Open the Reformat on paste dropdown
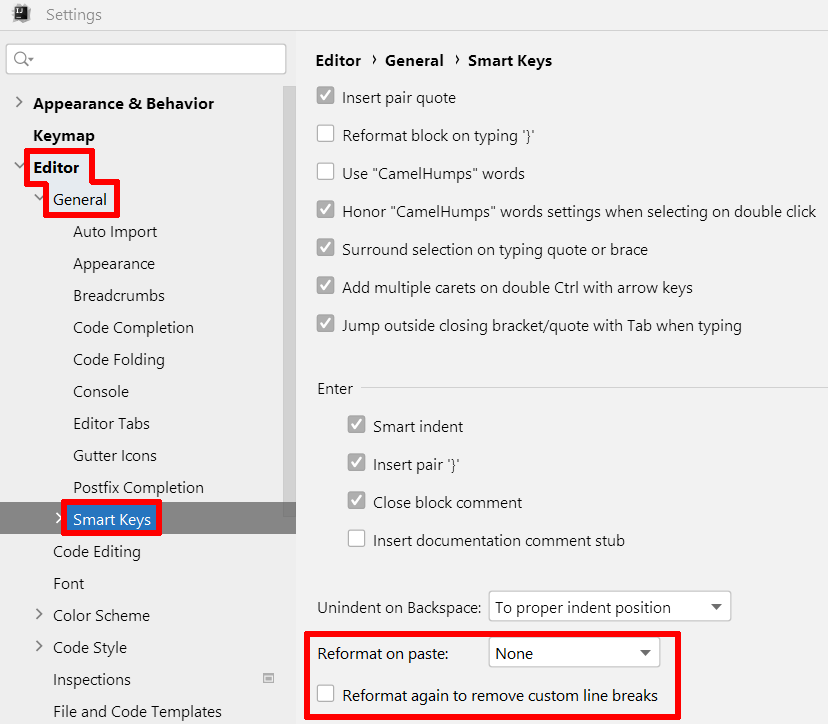The height and width of the screenshot is (724, 828). tap(573, 652)
